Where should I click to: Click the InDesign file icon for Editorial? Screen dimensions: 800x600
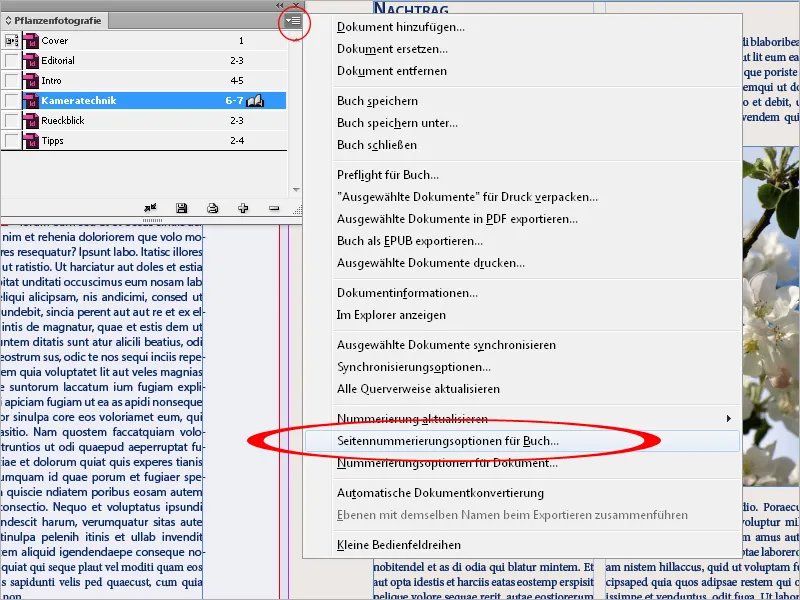tap(31, 61)
